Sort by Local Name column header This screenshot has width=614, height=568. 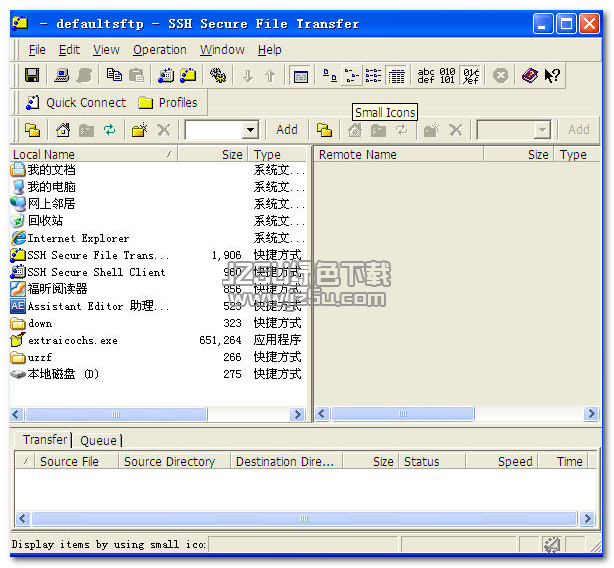(94, 154)
